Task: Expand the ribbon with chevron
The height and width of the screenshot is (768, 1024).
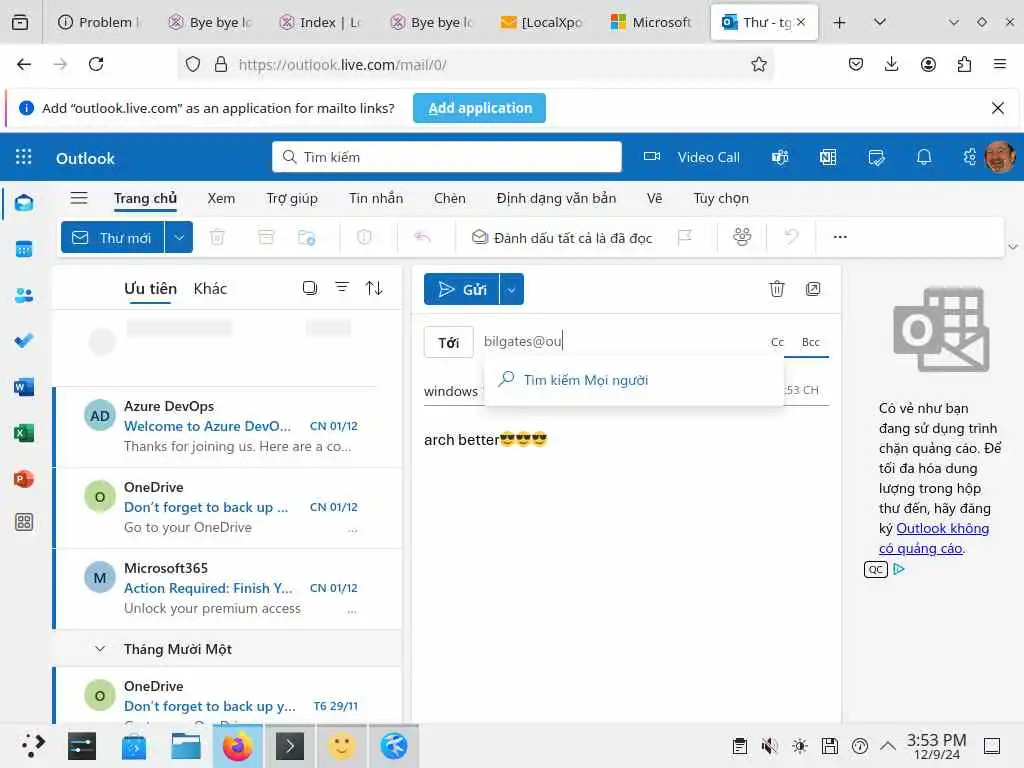Action: click(1013, 247)
